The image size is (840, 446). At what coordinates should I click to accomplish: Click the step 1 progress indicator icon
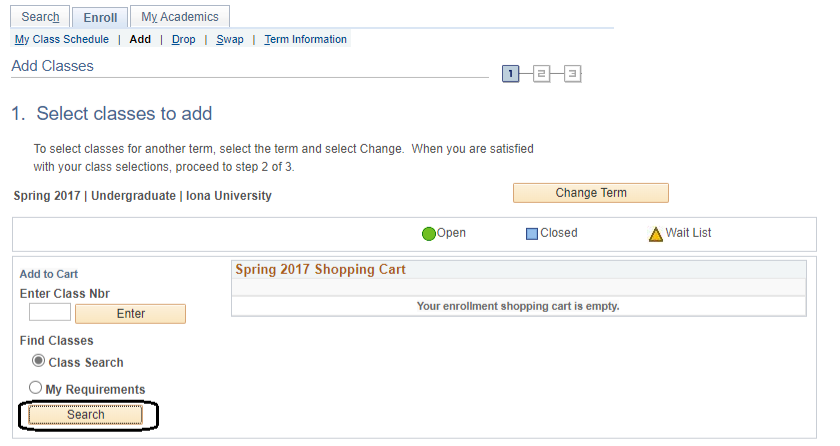click(511, 74)
